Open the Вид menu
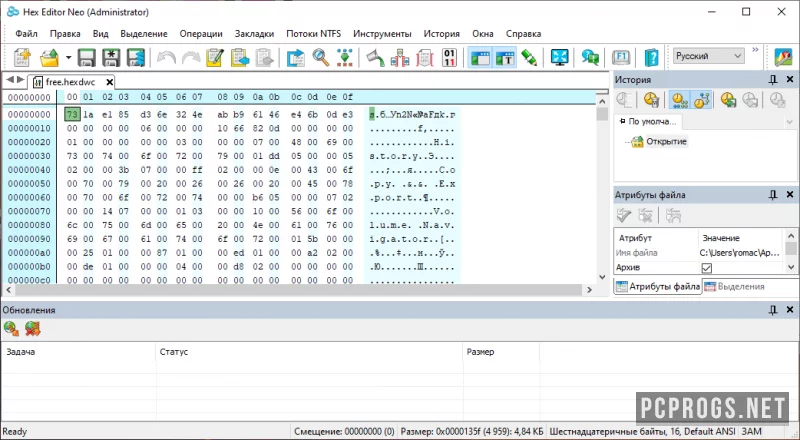The image size is (800, 440). [101, 34]
